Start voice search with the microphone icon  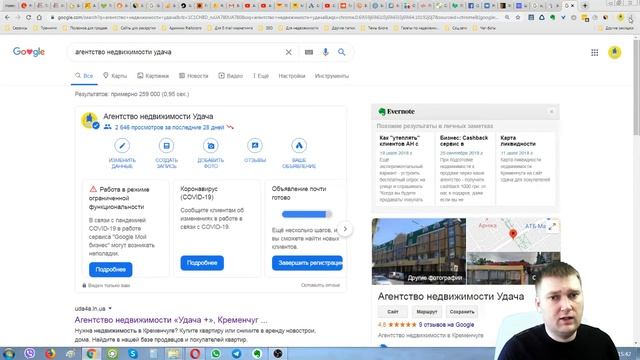click(x=325, y=52)
